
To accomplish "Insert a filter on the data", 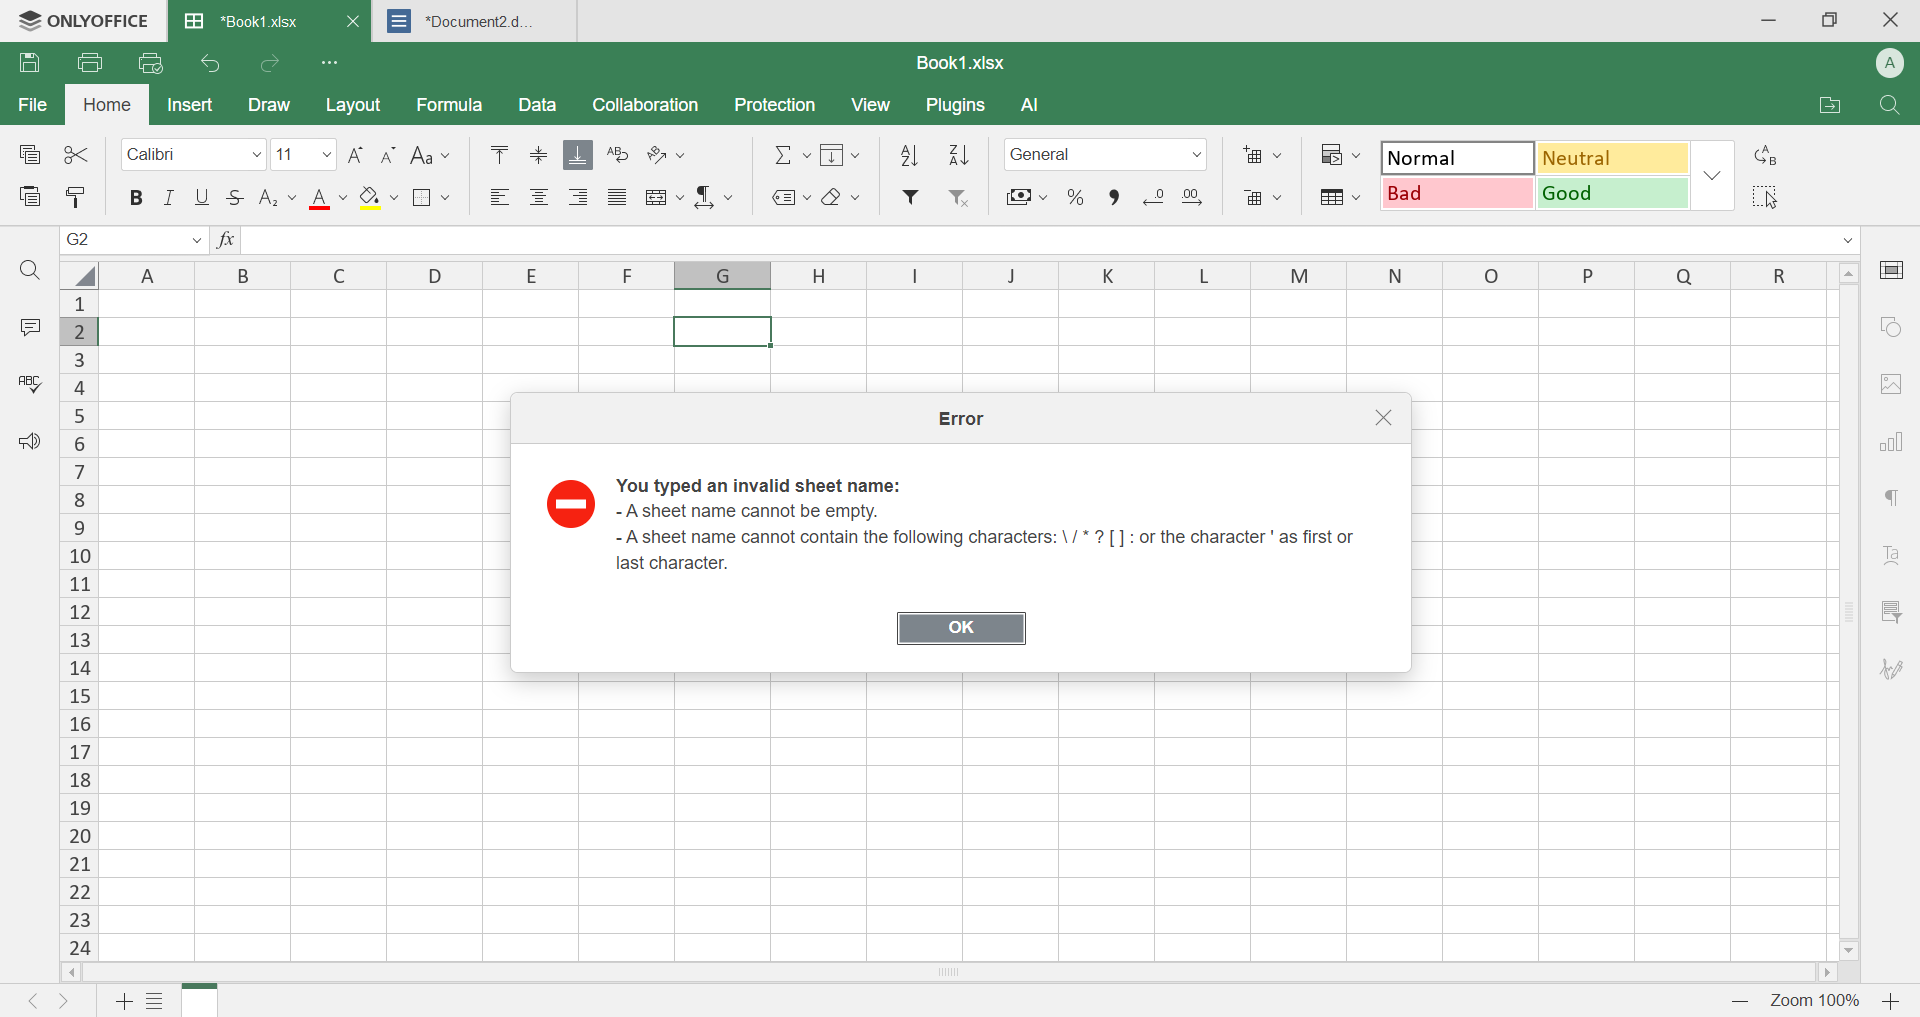I will click(x=910, y=197).
